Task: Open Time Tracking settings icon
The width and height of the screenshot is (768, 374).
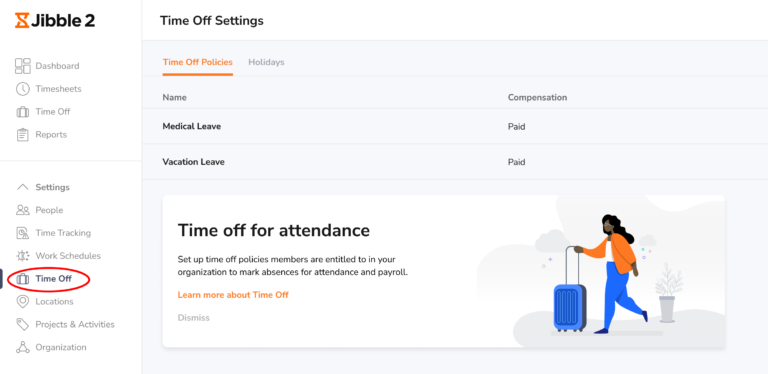Action: coord(23,233)
